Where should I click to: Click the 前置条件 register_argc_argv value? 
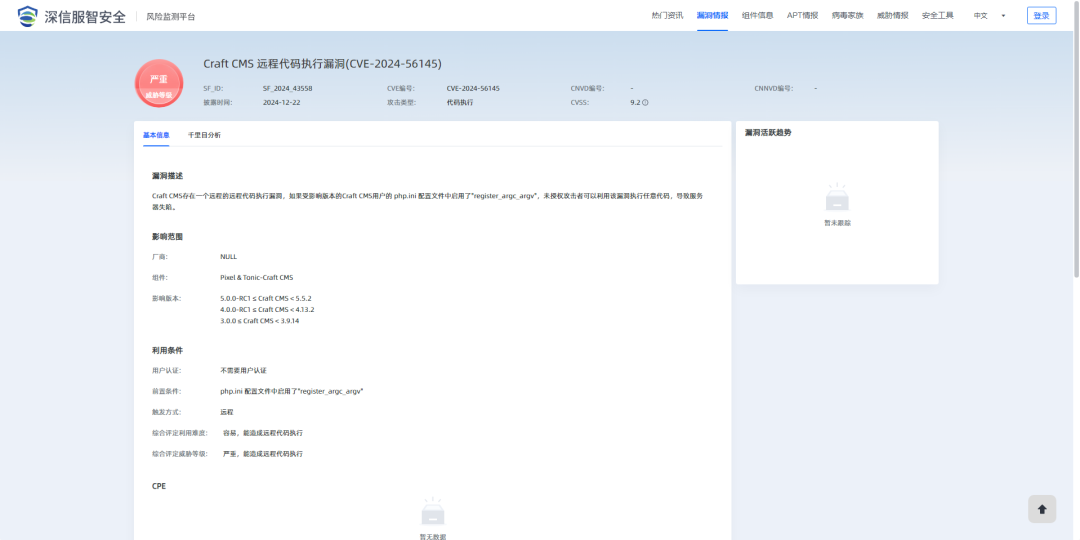pos(292,391)
